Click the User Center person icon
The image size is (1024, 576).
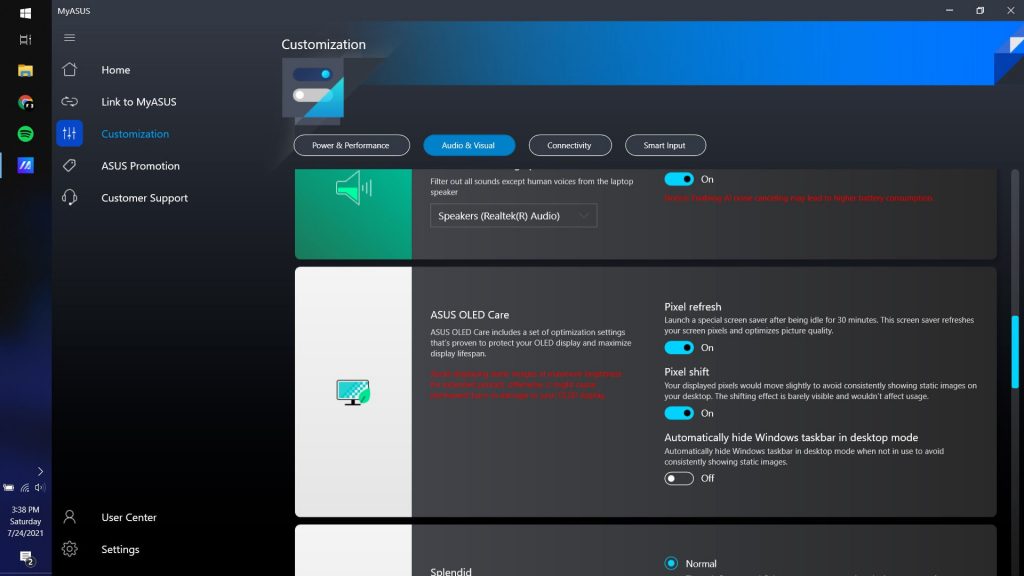69,517
